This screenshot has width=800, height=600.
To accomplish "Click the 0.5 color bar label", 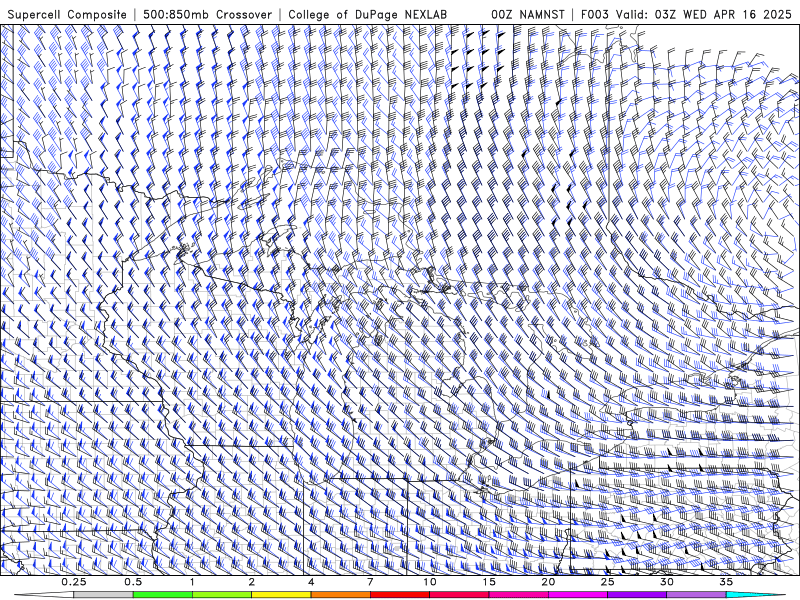I will click(133, 582).
